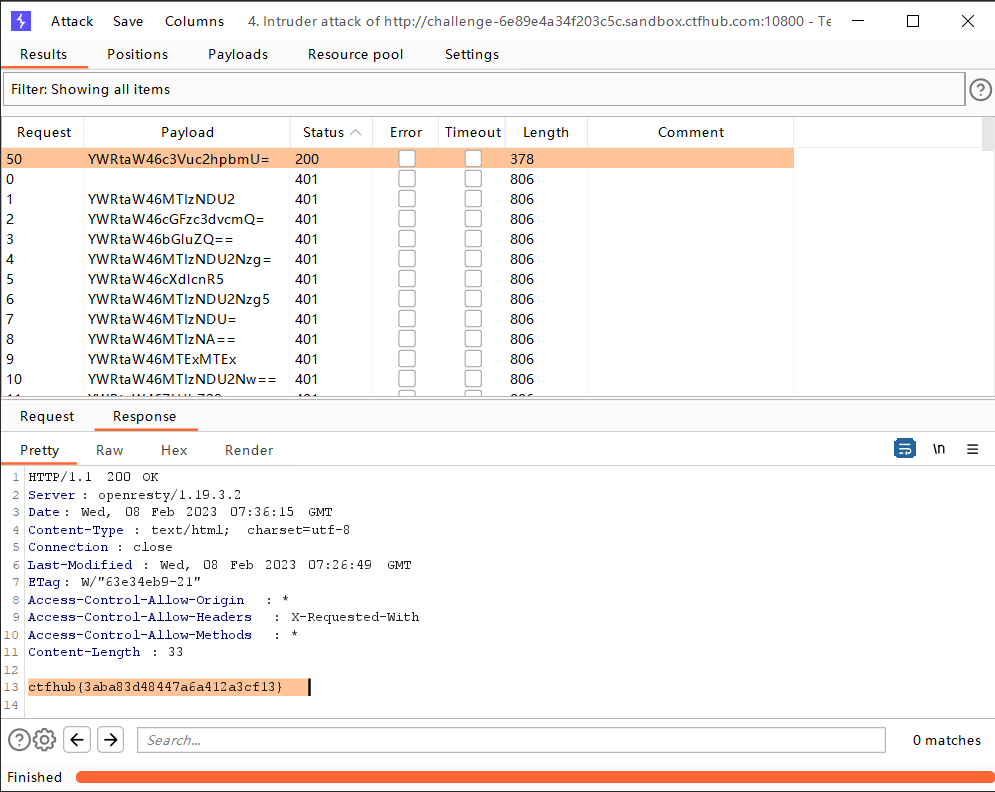Tick the Timeout checkbox for request 0
This screenshot has height=792, width=995.
473,179
